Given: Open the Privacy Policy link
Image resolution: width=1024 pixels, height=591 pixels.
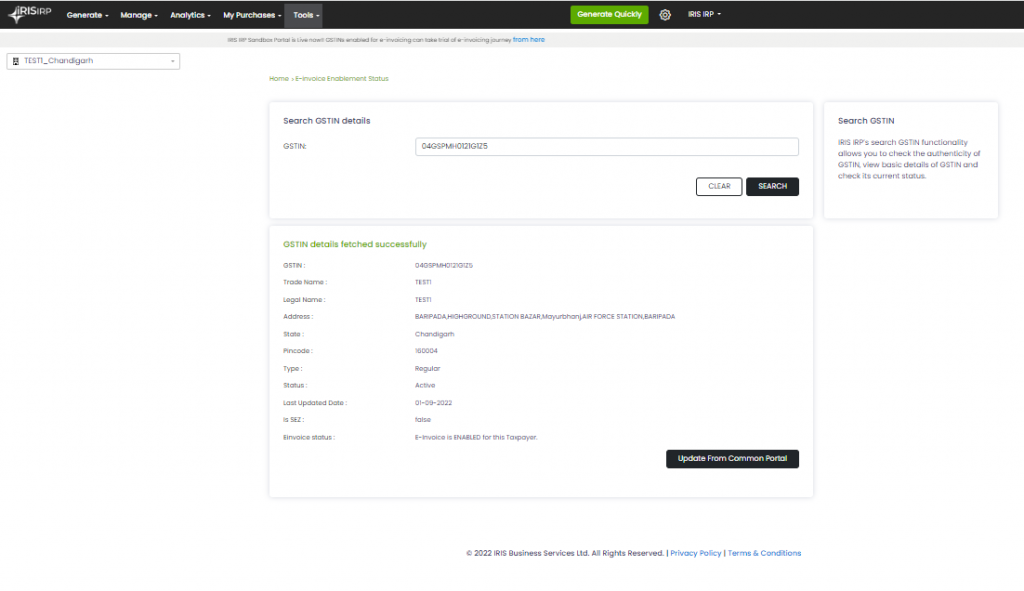Looking at the screenshot, I should pyautogui.click(x=695, y=552).
